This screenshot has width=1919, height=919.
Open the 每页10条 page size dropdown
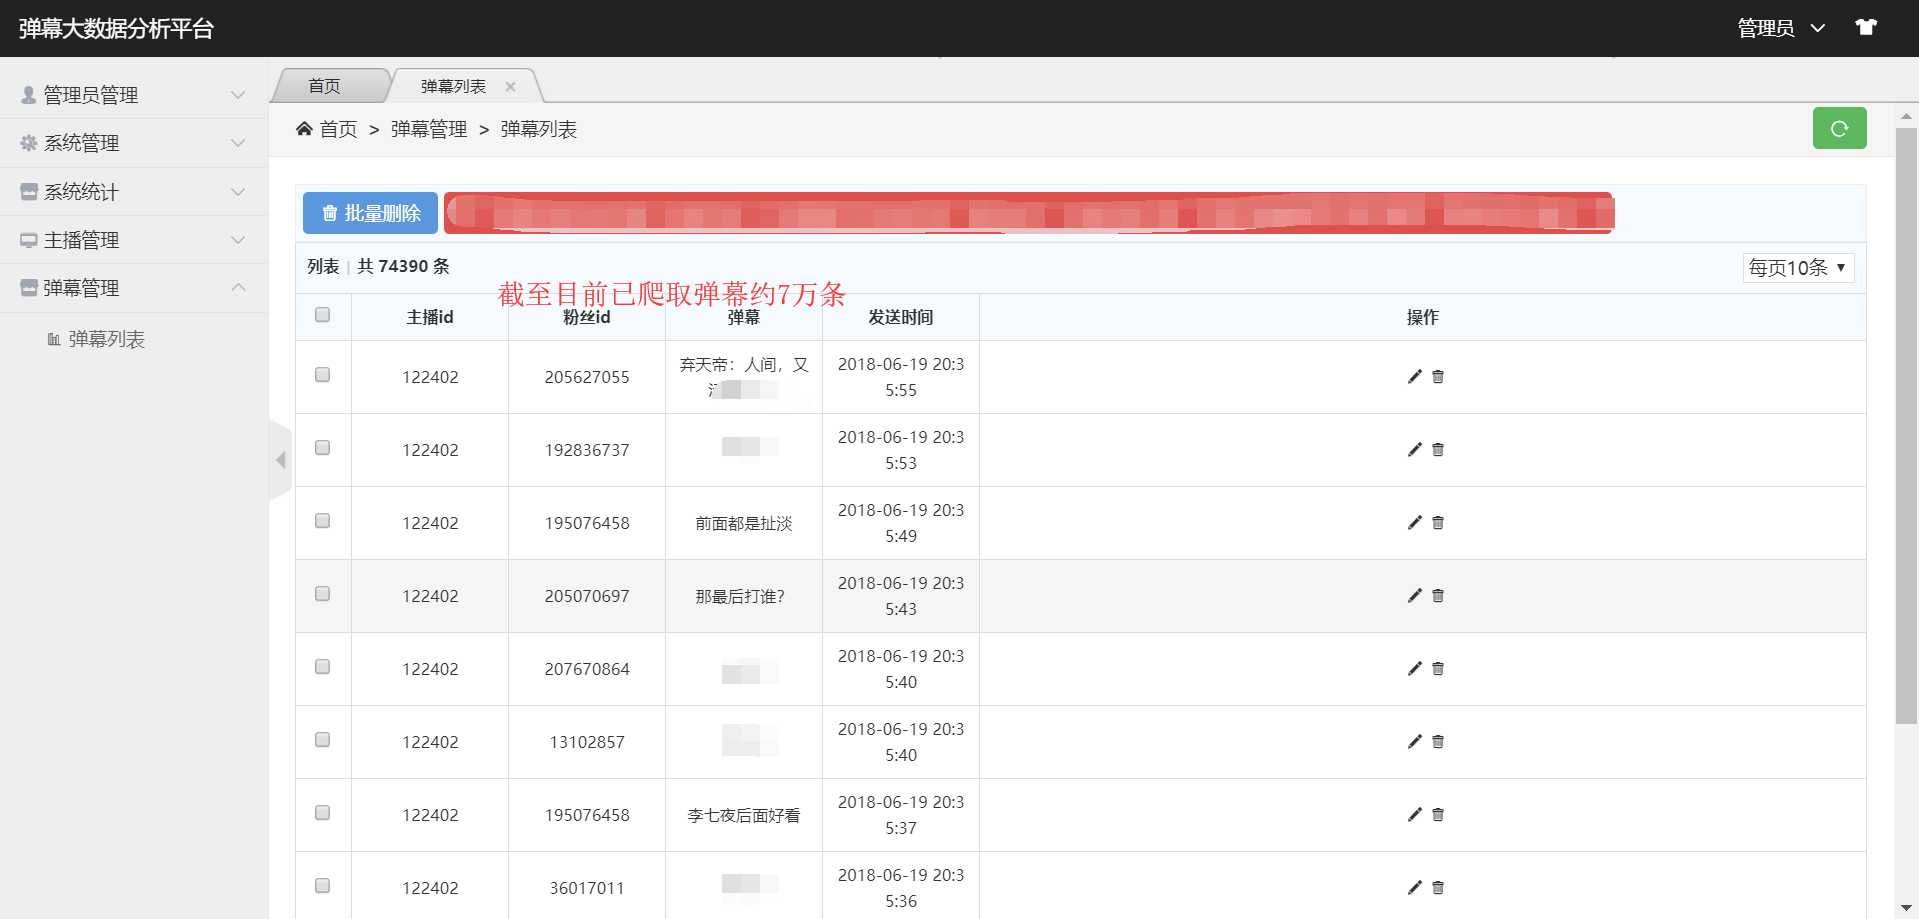coord(1798,268)
